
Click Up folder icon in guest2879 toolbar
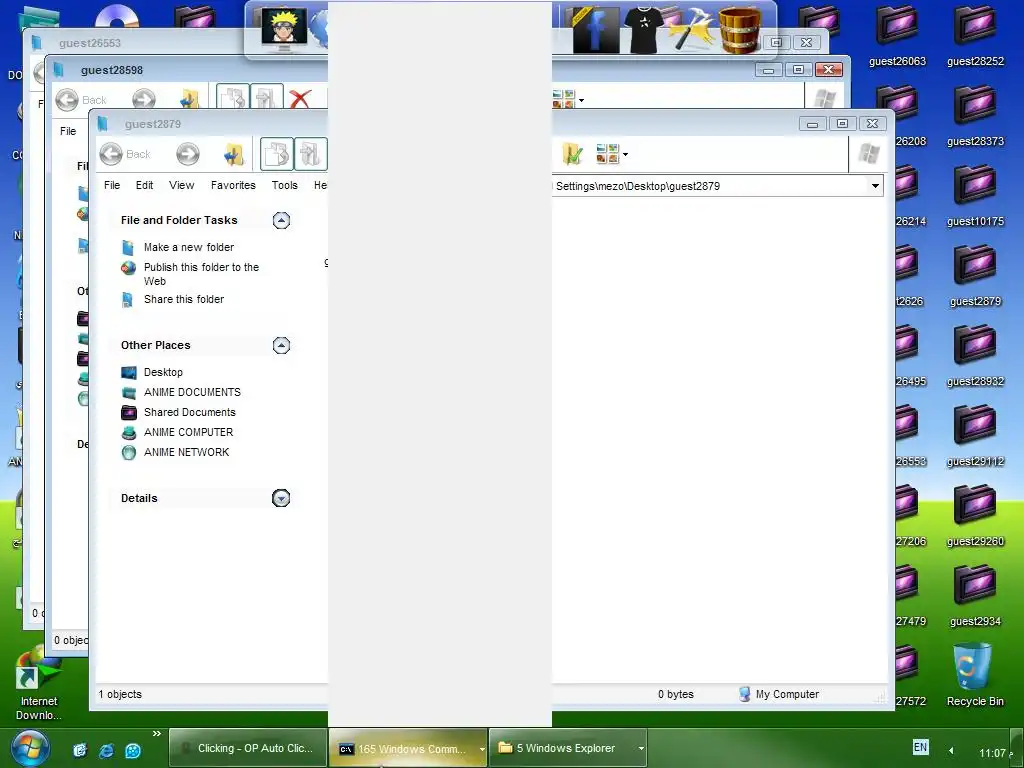[x=233, y=155]
